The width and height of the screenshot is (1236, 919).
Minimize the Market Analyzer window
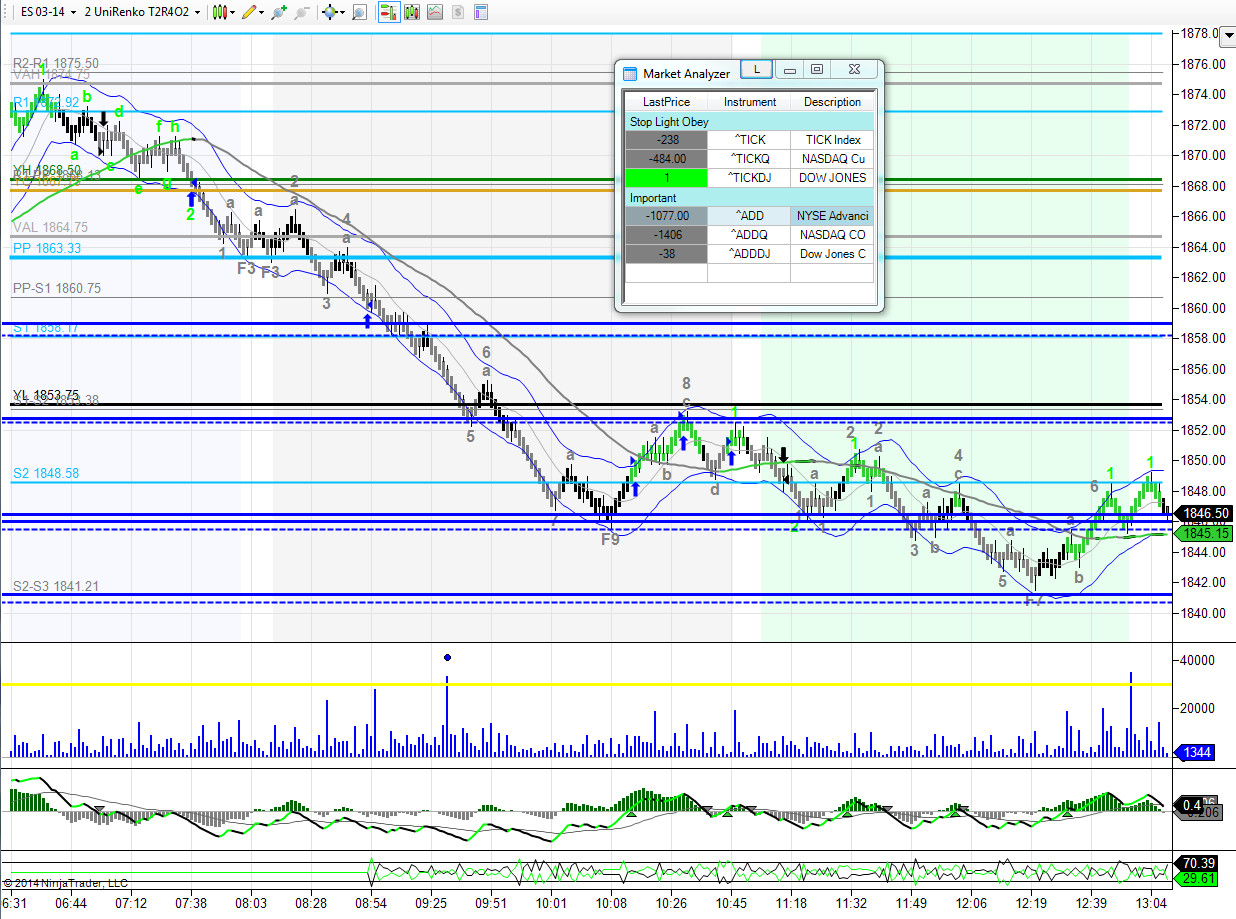click(790, 70)
